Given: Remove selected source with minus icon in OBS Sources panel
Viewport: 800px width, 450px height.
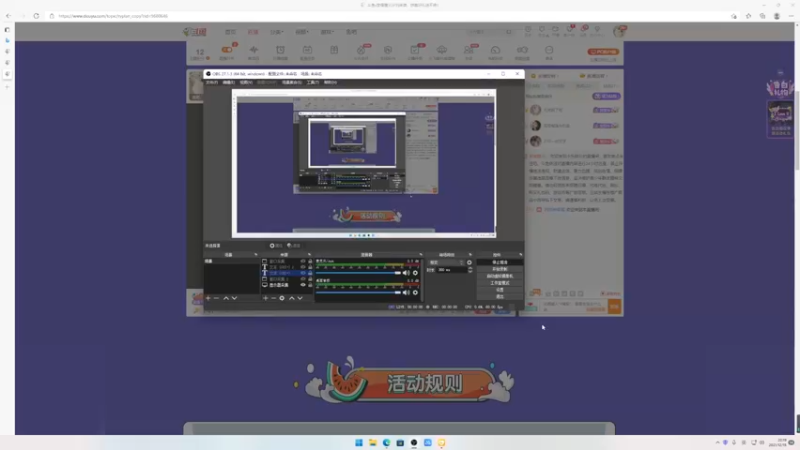Looking at the screenshot, I should point(273,298).
